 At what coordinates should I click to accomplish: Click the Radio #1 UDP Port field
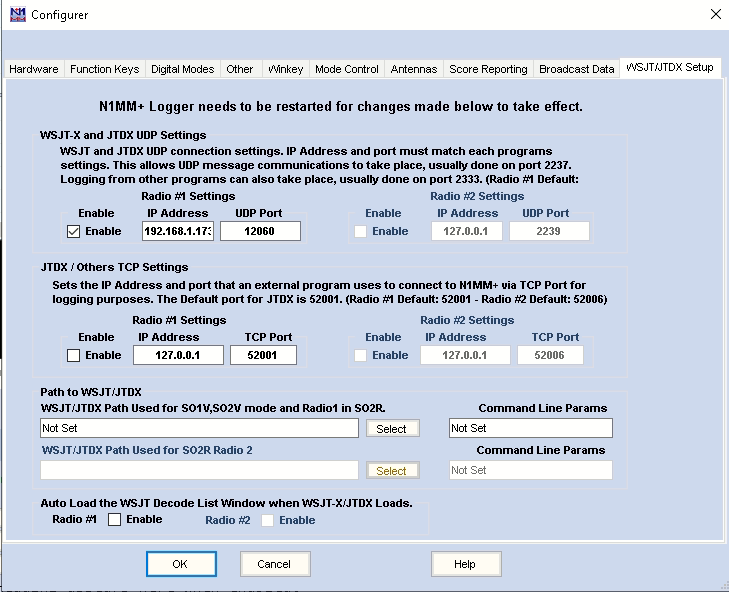[259, 231]
